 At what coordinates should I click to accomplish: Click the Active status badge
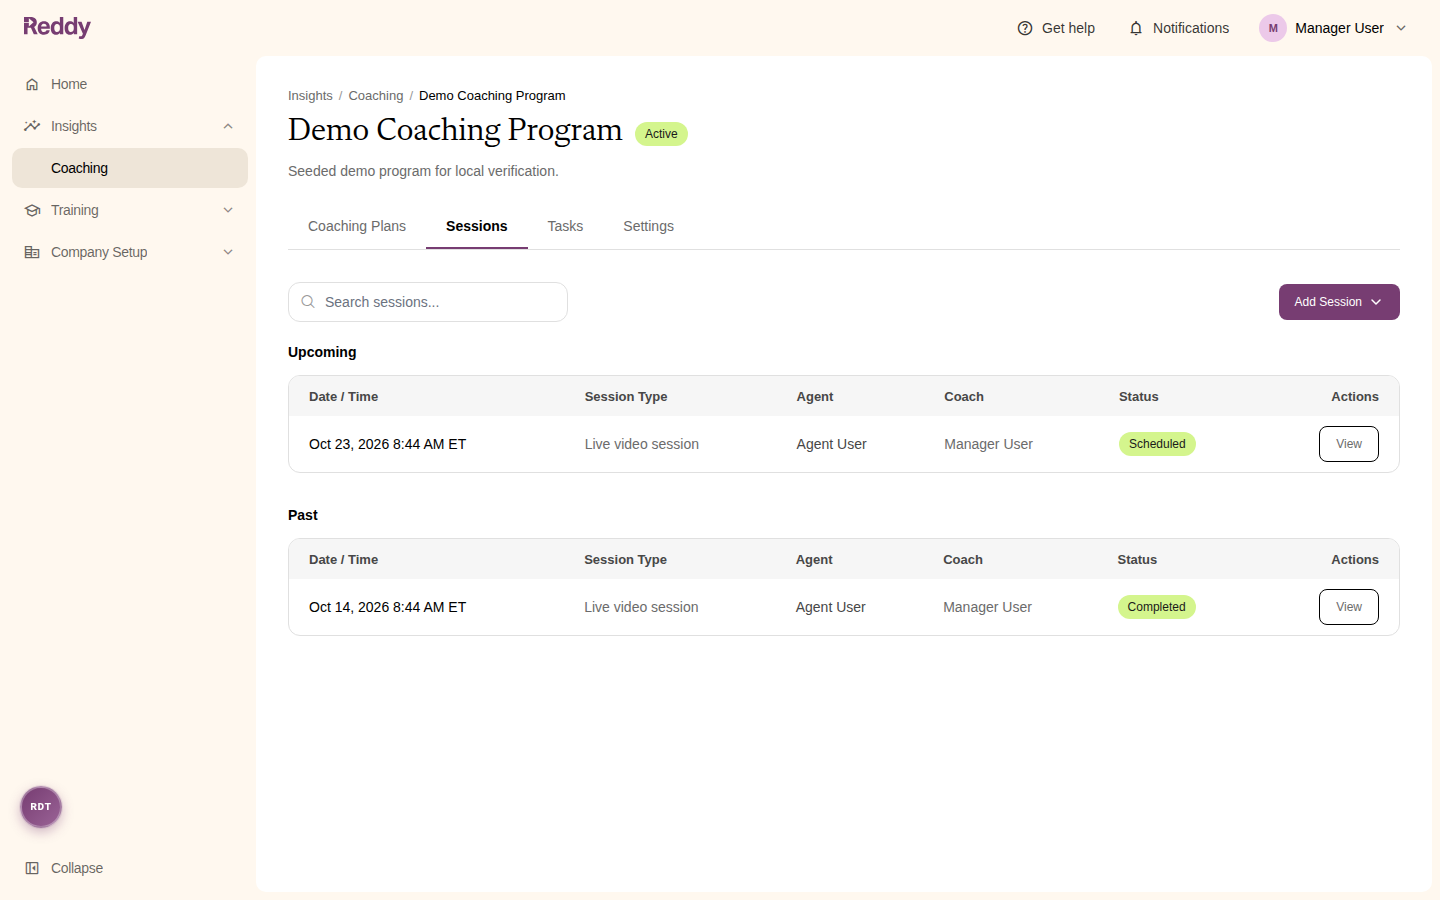tap(661, 134)
